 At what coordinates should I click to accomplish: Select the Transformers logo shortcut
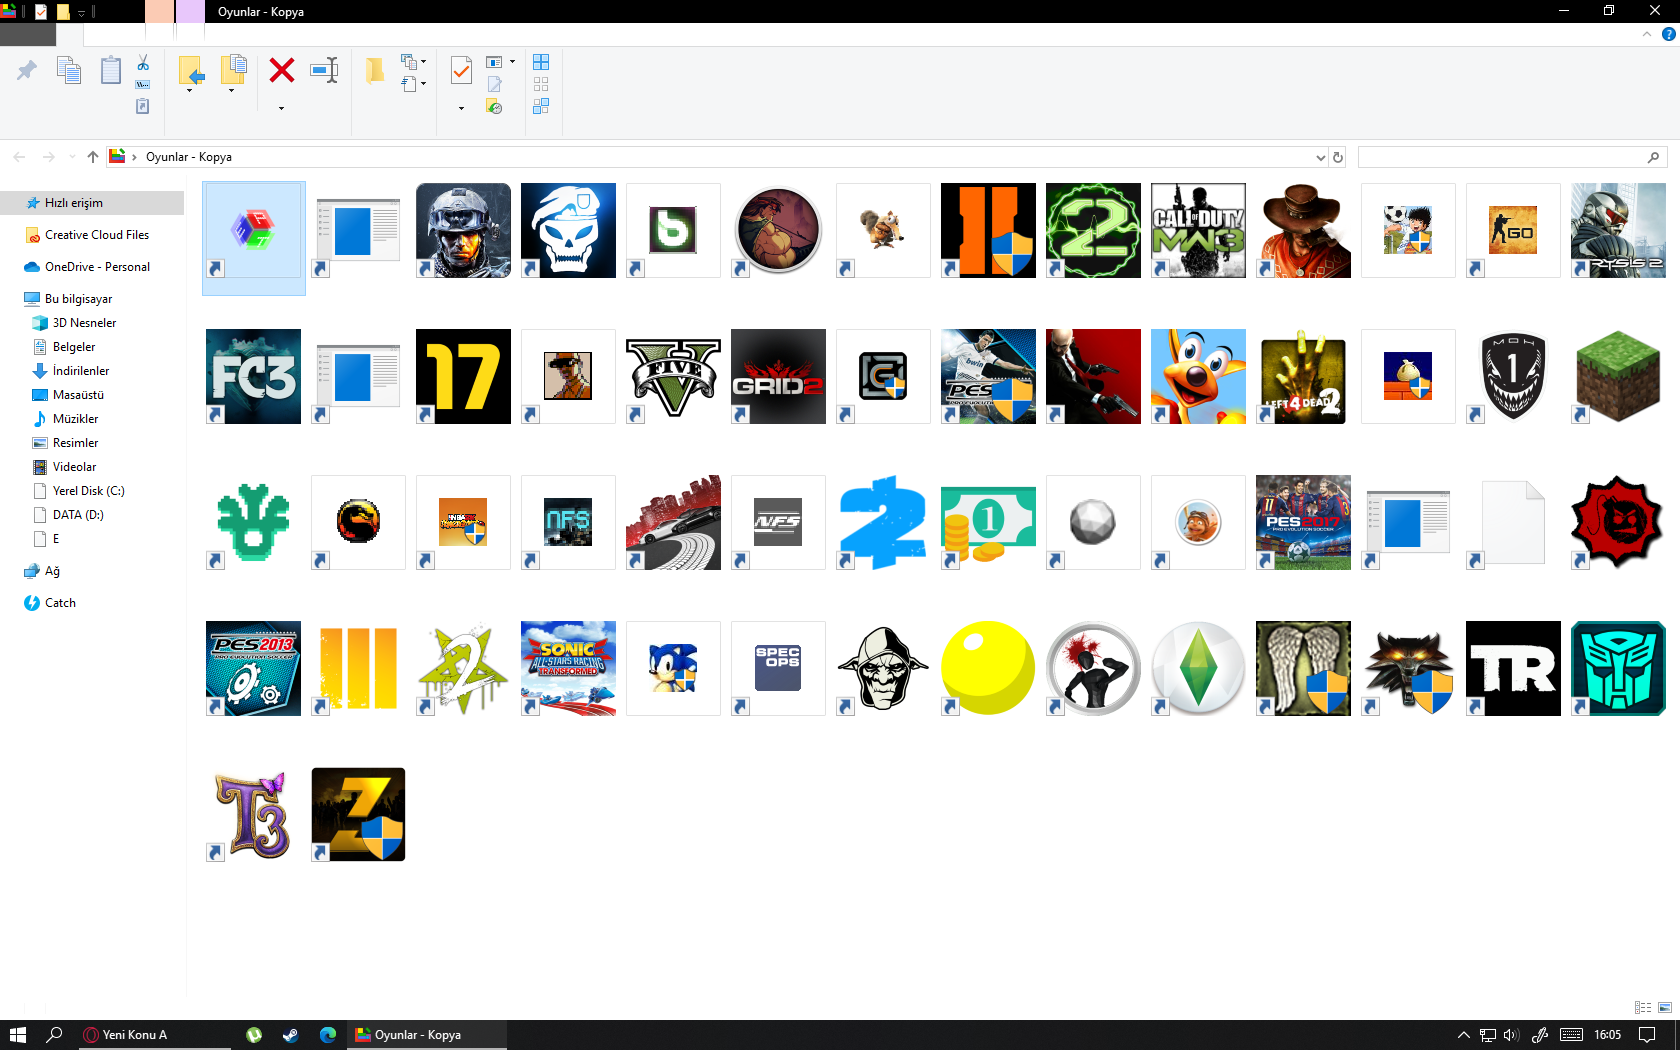[x=1618, y=668]
